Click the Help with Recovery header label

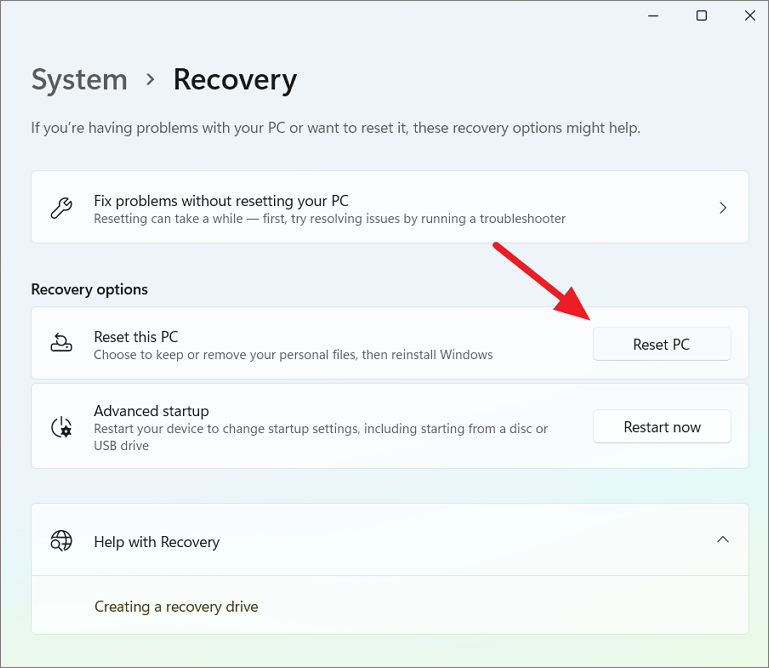[x=156, y=542]
